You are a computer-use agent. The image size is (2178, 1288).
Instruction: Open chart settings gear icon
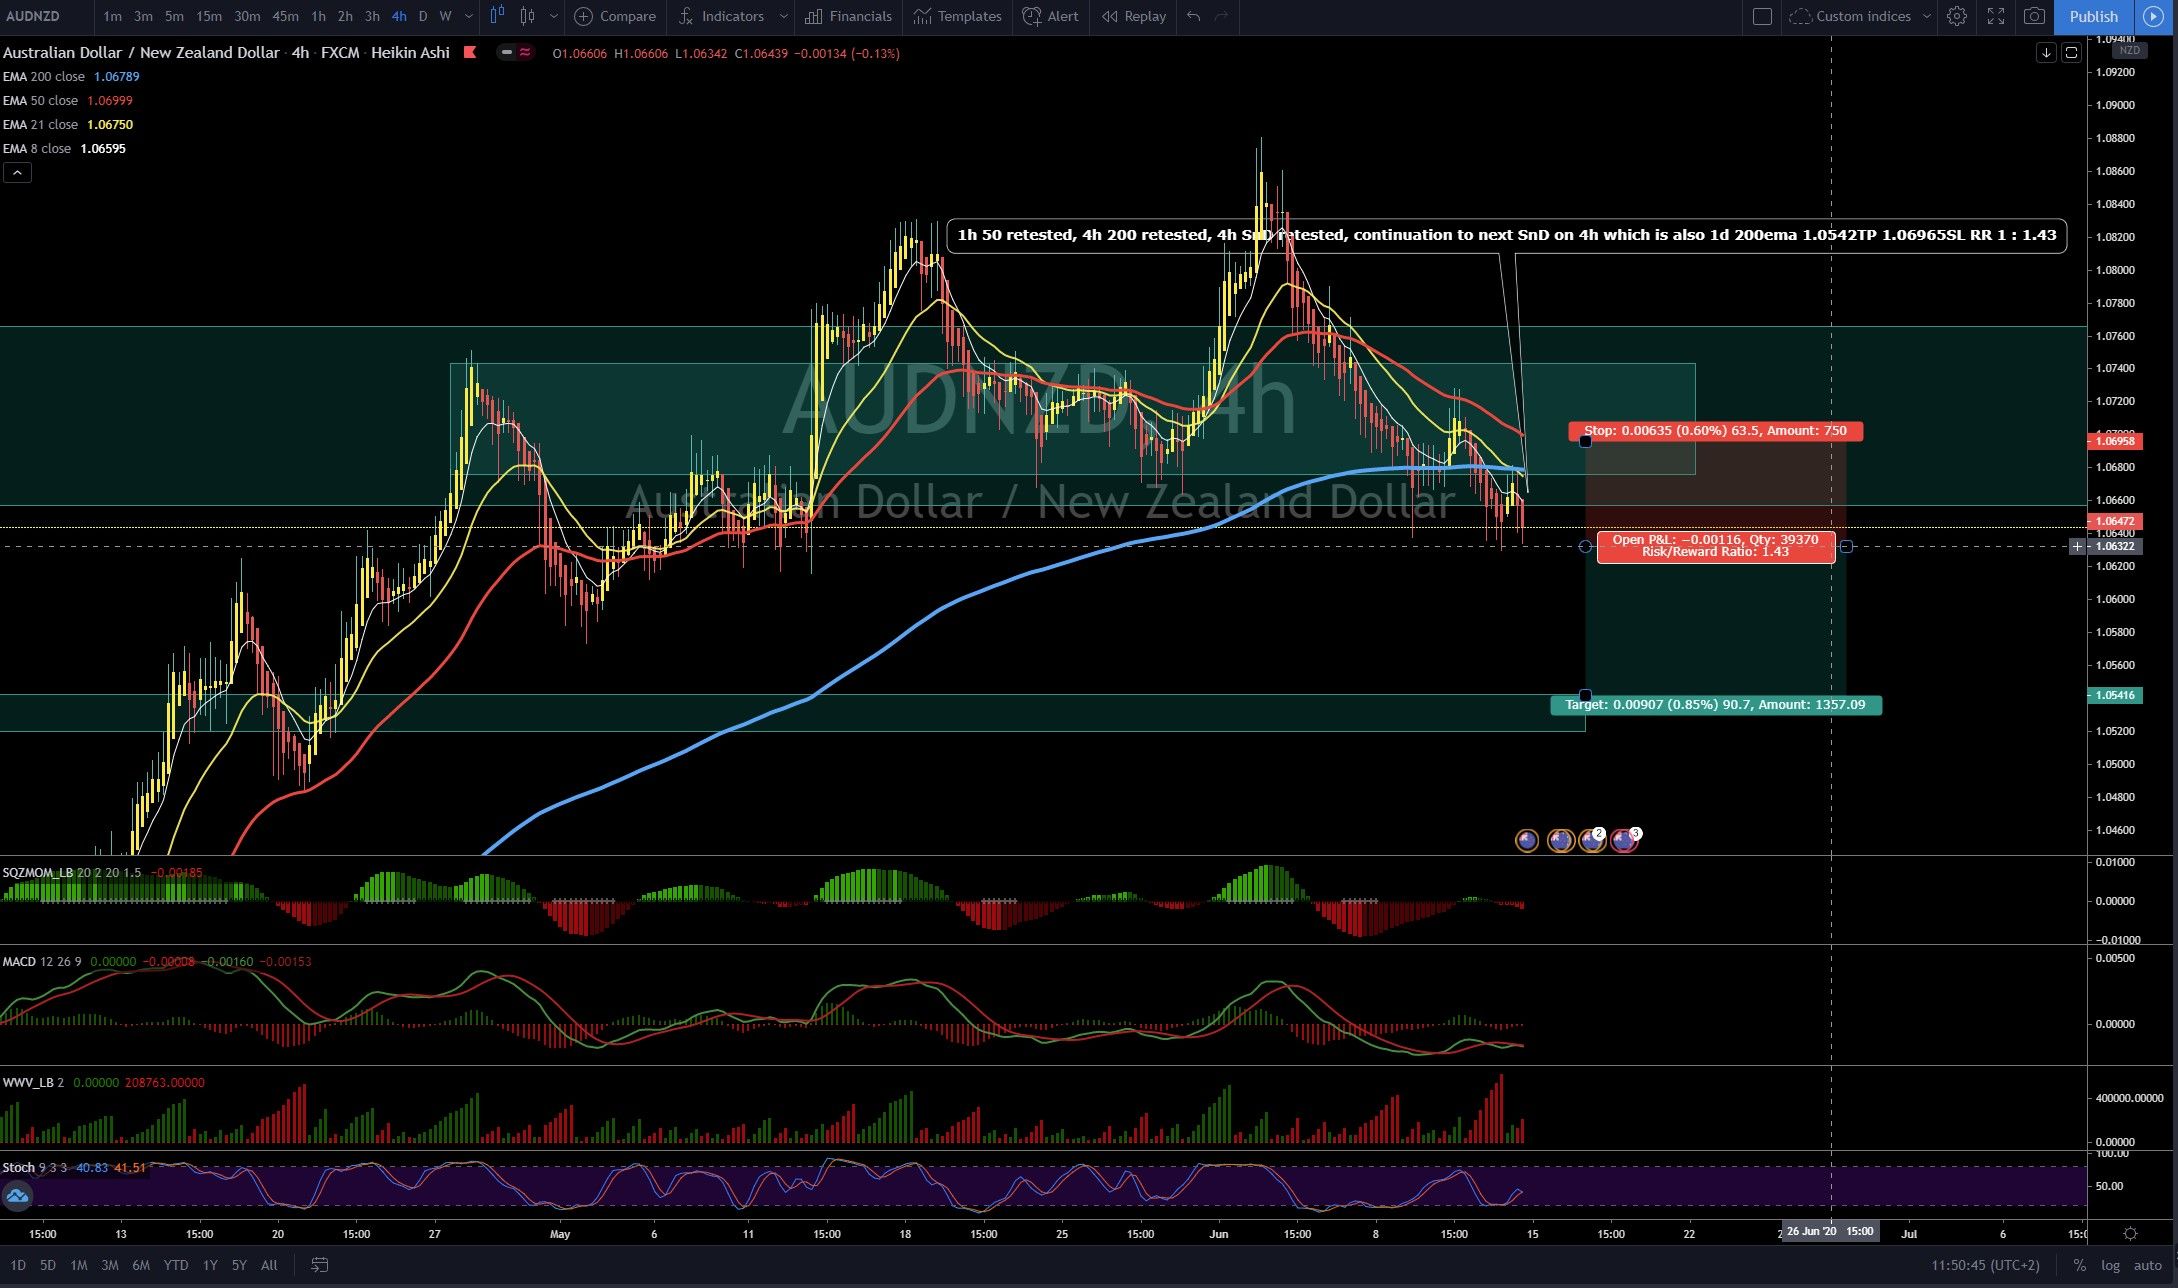[x=1957, y=16]
